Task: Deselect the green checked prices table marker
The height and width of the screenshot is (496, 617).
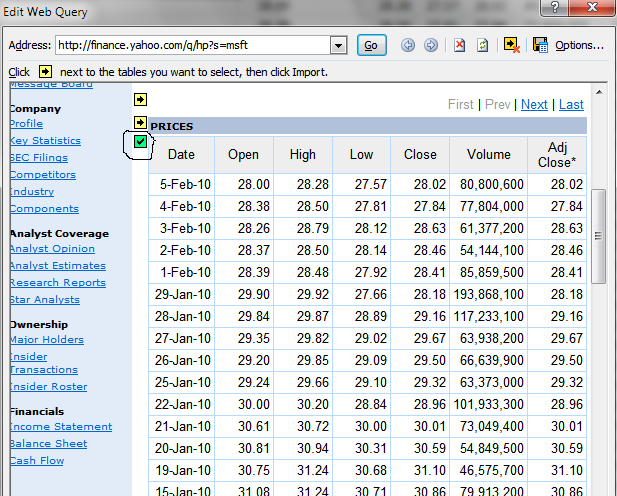Action: tap(140, 142)
